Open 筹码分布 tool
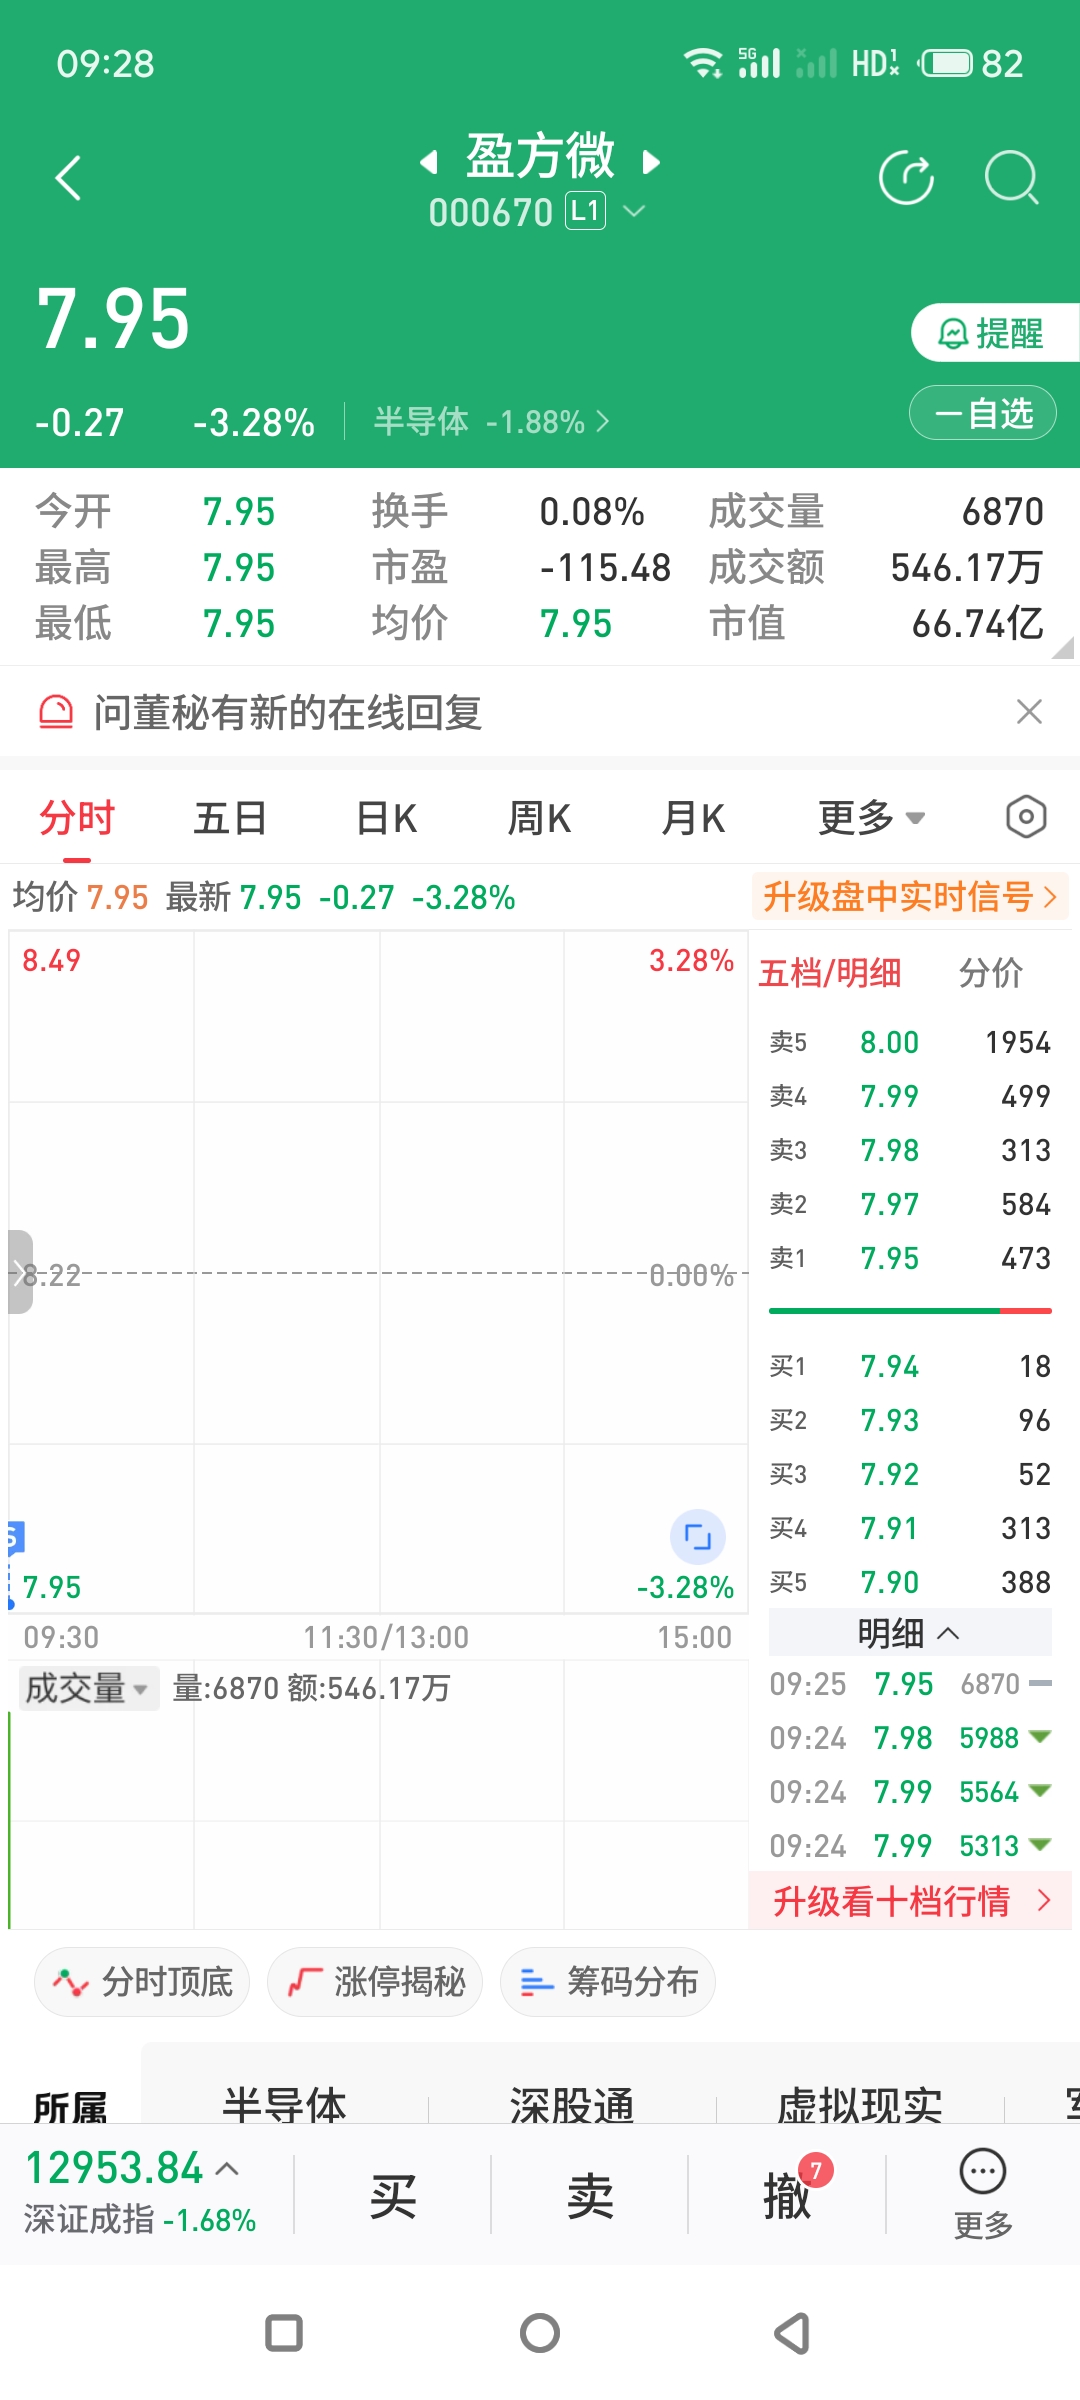Screen dimensions: 1080x2400 pyautogui.click(x=608, y=1982)
